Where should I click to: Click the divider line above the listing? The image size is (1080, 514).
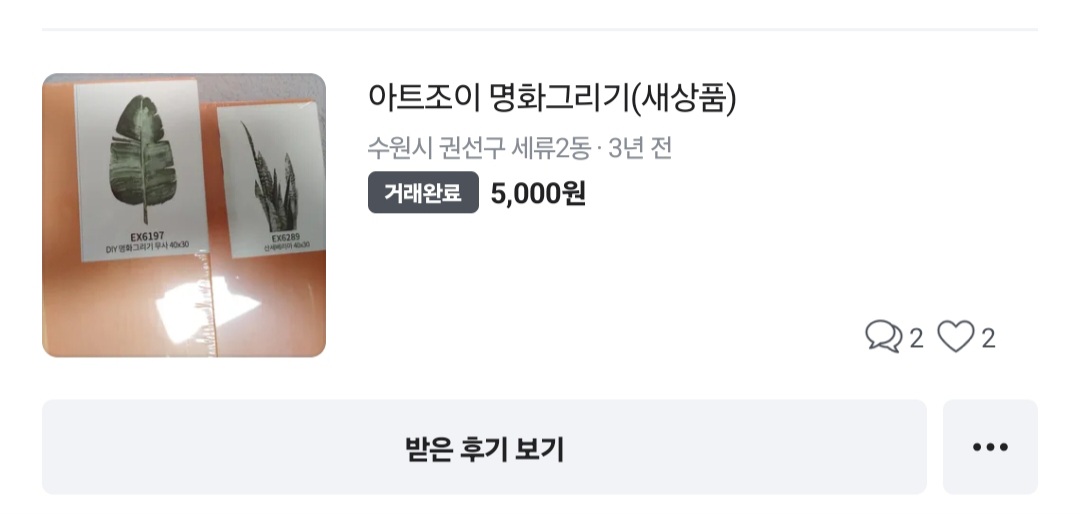click(x=540, y=30)
